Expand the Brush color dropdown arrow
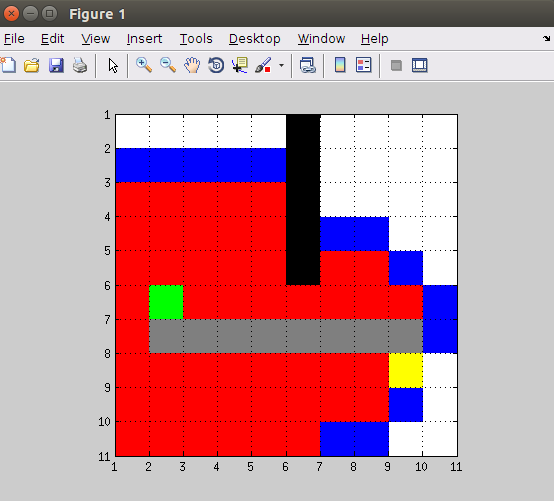Image resolution: width=554 pixels, height=501 pixels. point(281,65)
